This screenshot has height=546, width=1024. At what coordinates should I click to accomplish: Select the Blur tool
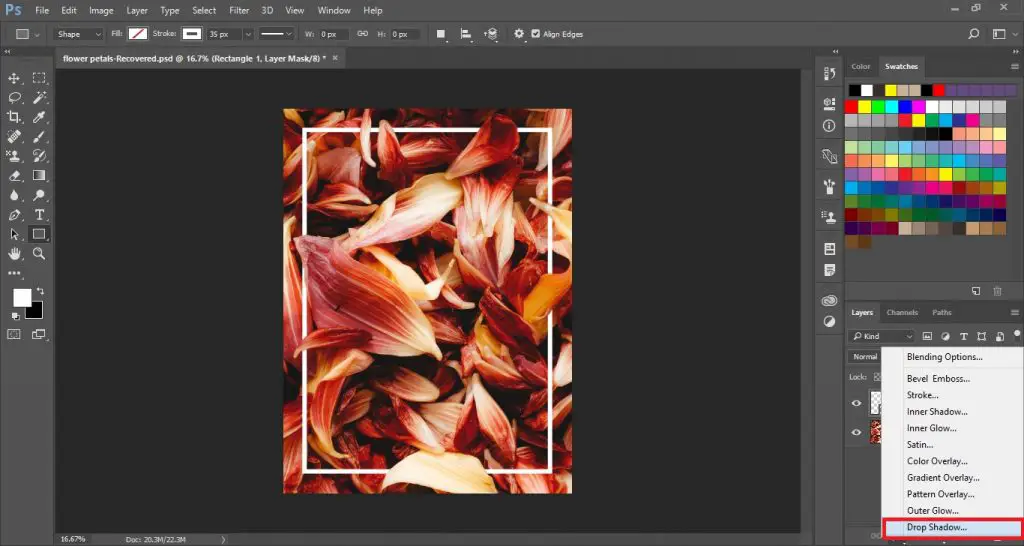coord(14,195)
